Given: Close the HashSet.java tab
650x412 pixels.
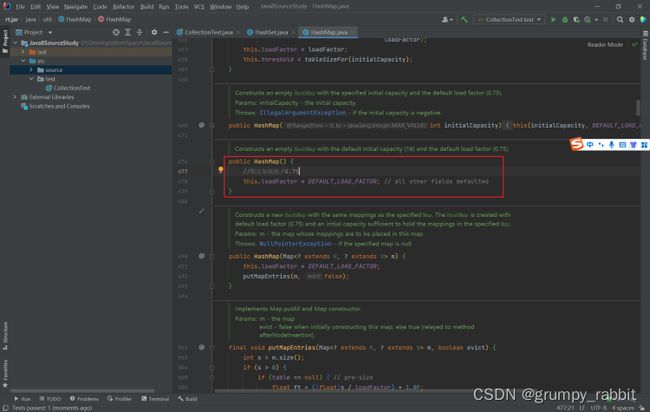Looking at the screenshot, I should pyautogui.click(x=293, y=32).
